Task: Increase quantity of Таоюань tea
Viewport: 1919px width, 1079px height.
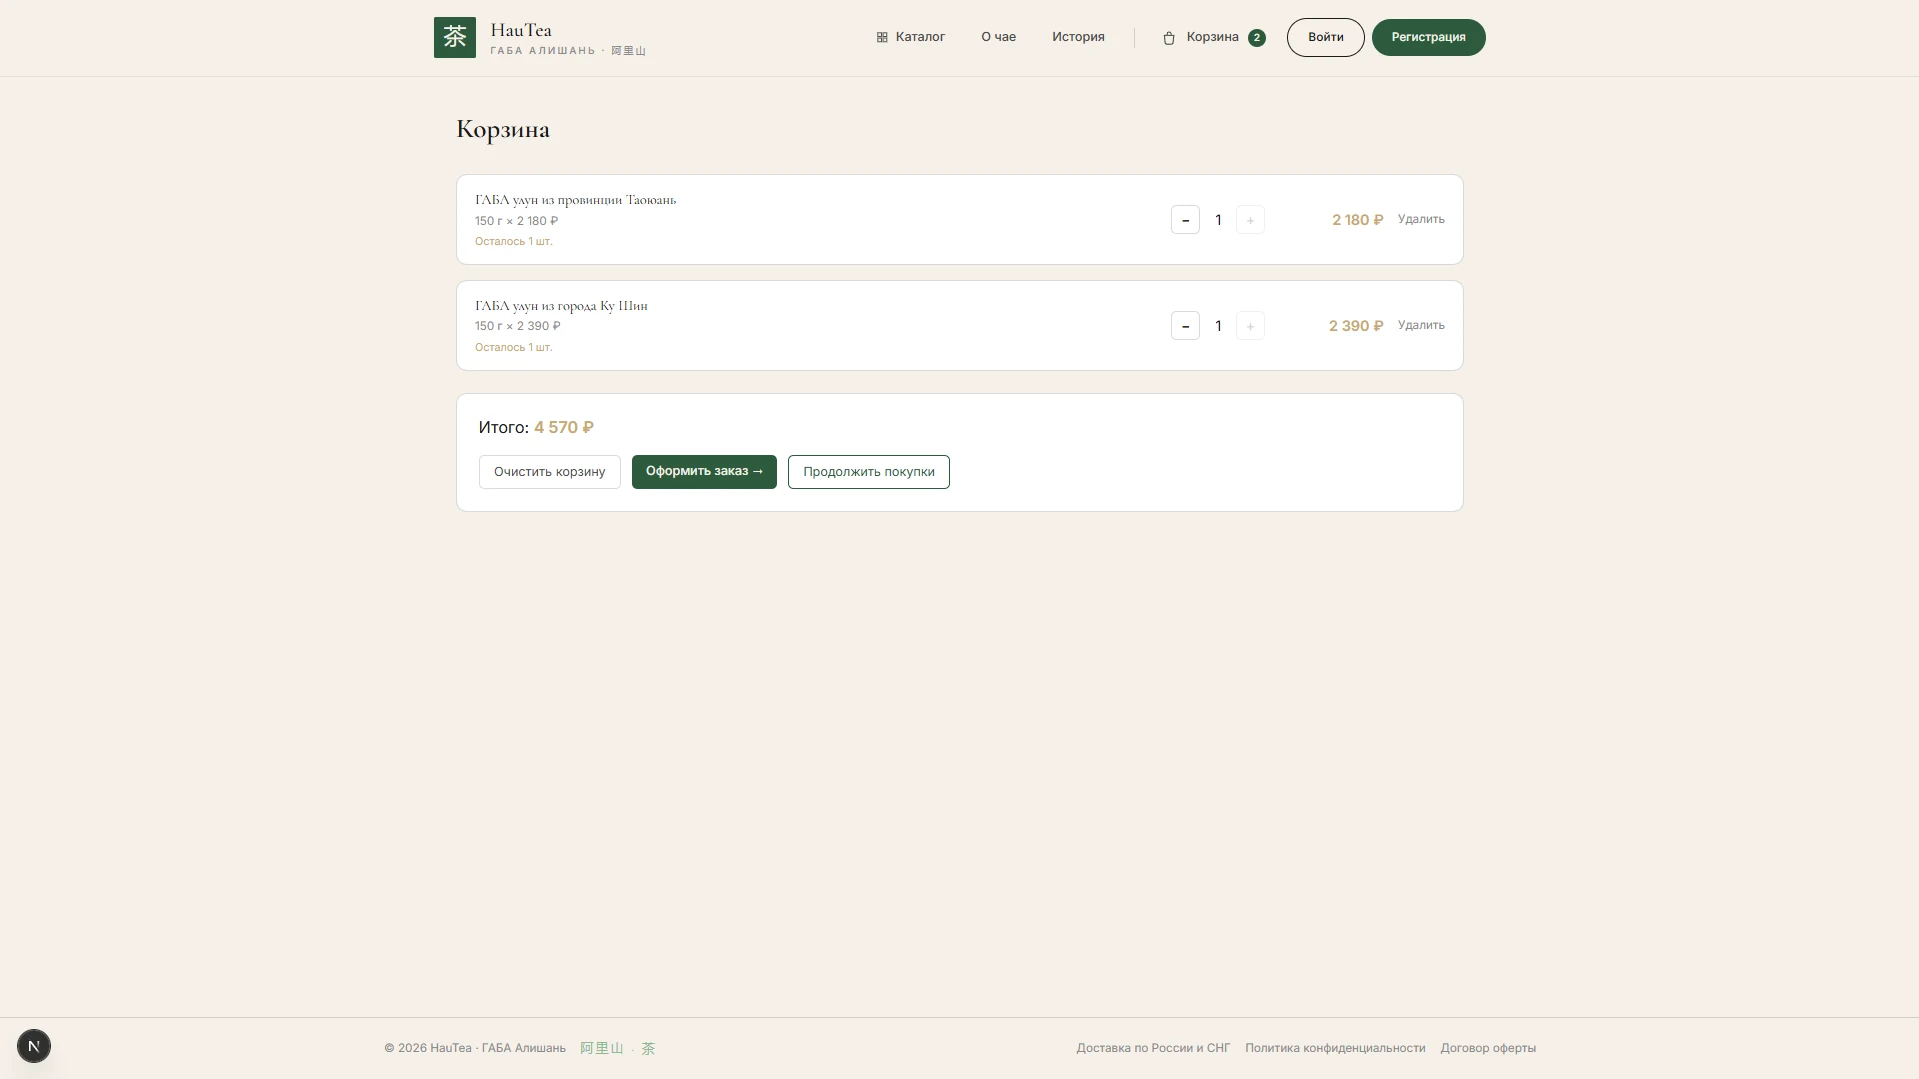Action: (x=1250, y=220)
